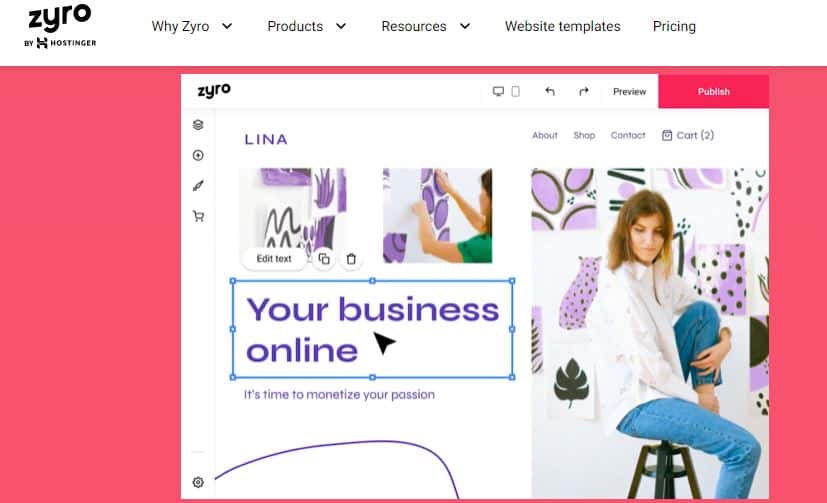Select the styles brush icon in sidebar
The width and height of the screenshot is (827, 503).
point(198,186)
